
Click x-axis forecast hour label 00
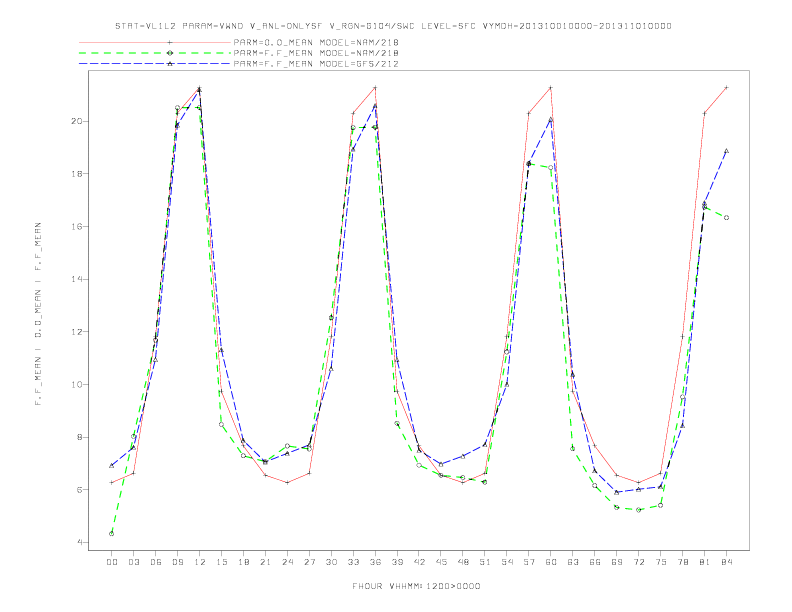[x=112, y=562]
